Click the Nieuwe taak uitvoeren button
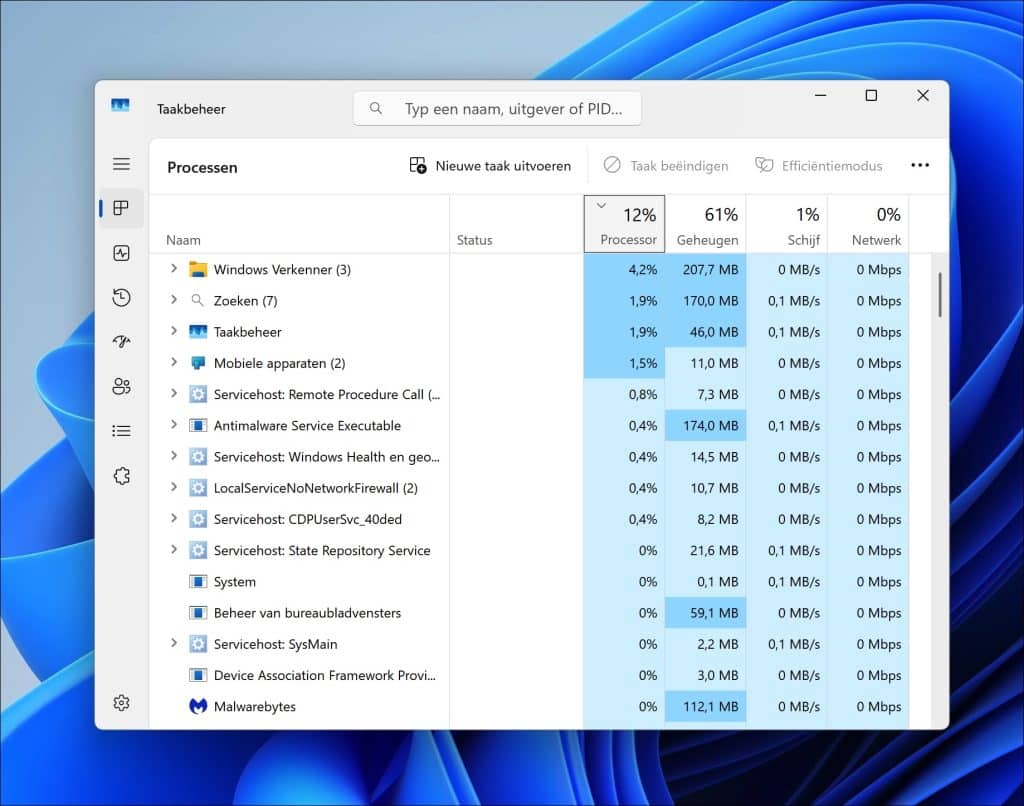This screenshot has width=1024, height=806. click(x=490, y=165)
